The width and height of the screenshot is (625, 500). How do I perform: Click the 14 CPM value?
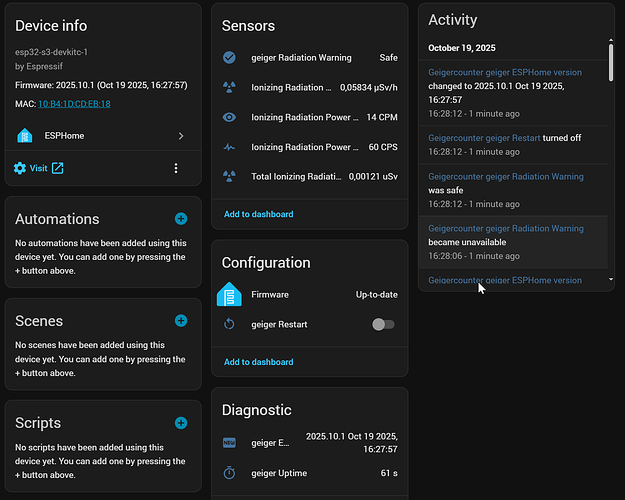pyautogui.click(x=382, y=117)
